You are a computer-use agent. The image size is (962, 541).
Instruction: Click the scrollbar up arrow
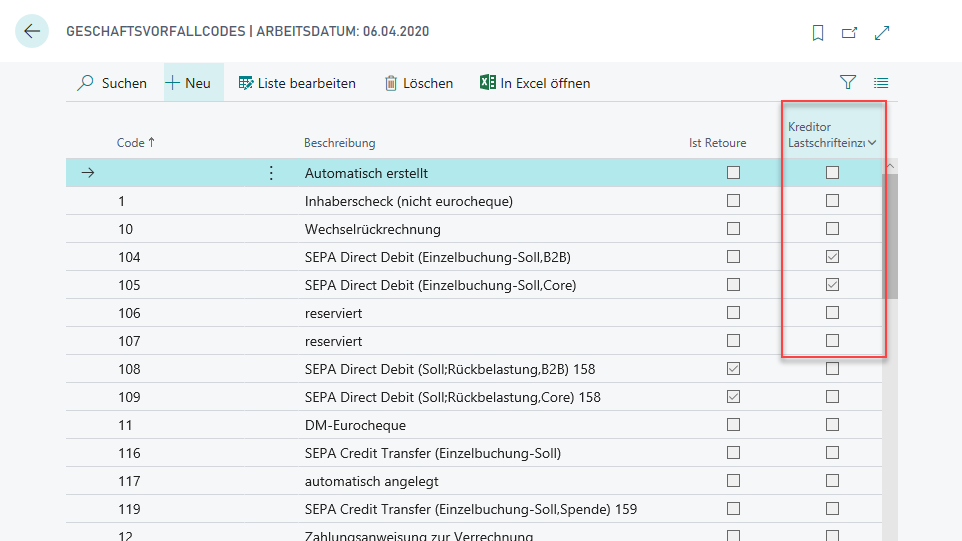point(890,166)
